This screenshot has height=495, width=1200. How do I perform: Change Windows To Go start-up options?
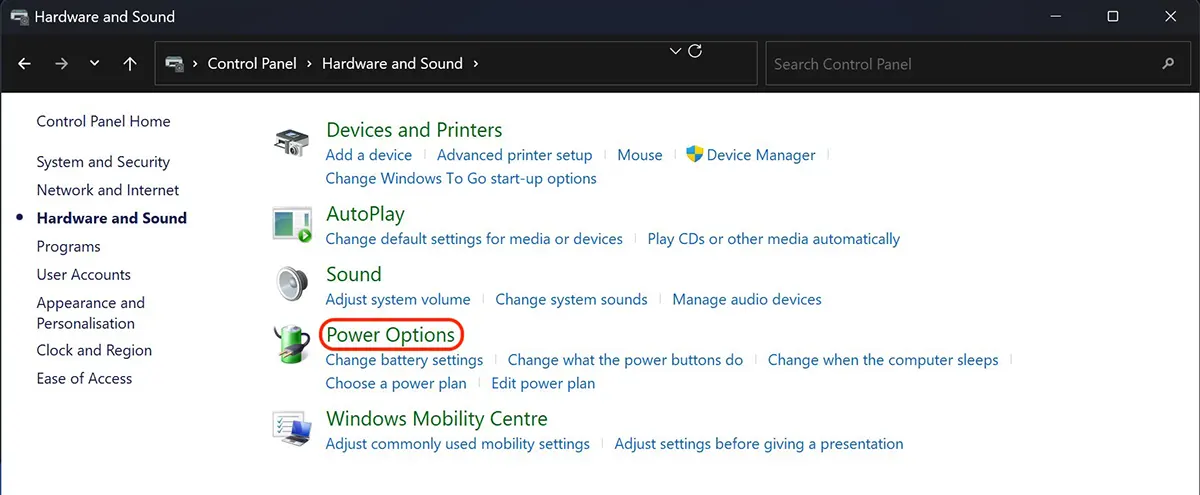[461, 178]
